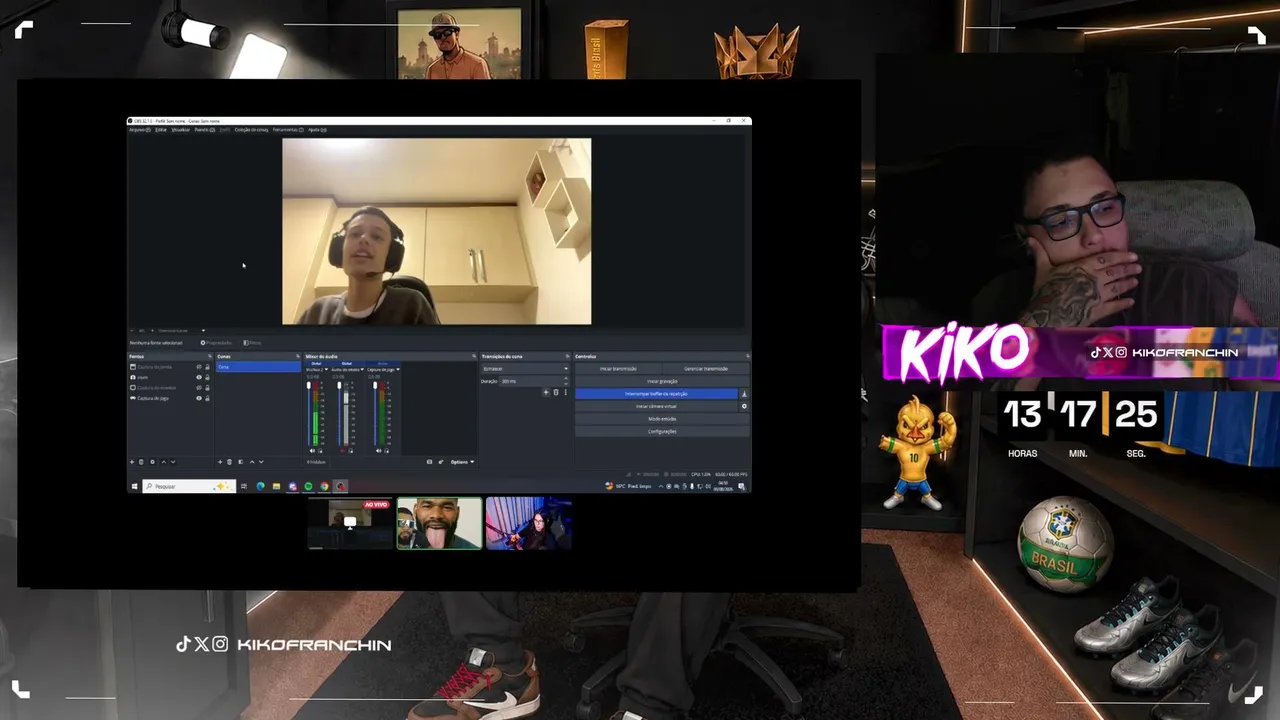The image size is (1280, 720).
Task: Open the Painéis menu in OBS
Action: click(203, 129)
